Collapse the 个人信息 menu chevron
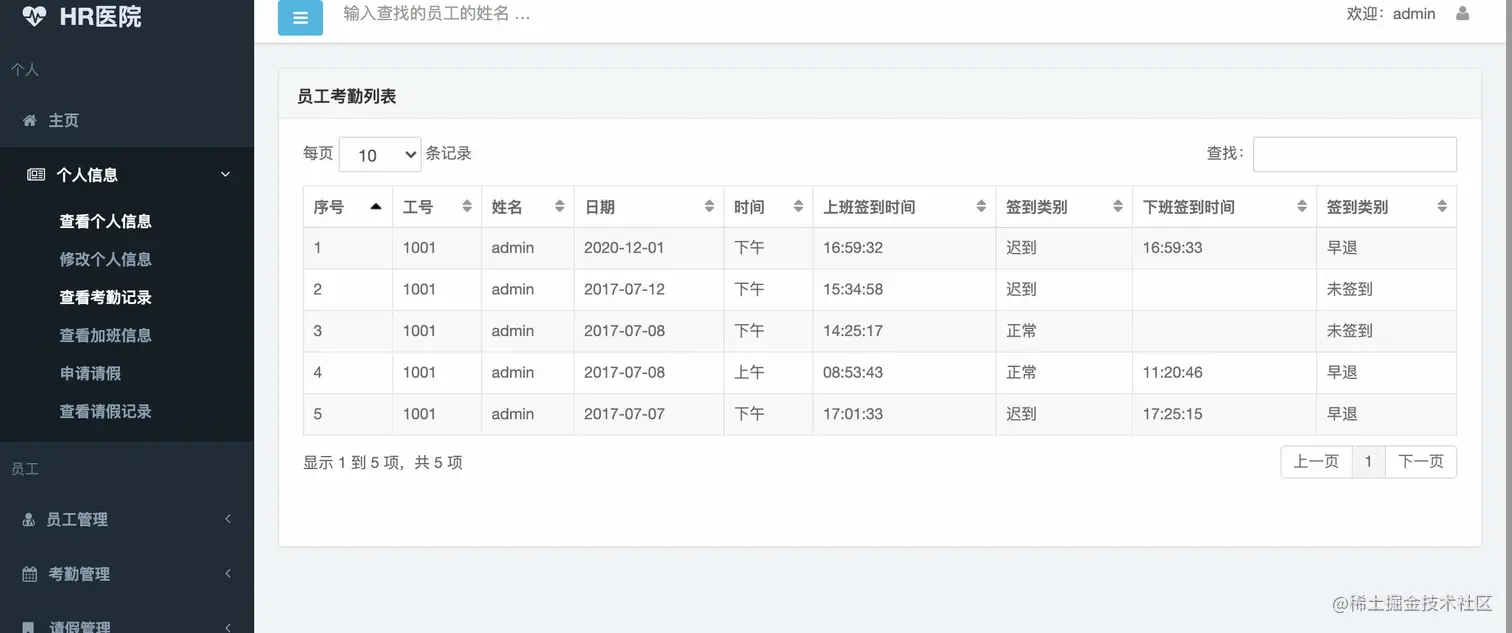This screenshot has width=1512, height=633. [225, 174]
